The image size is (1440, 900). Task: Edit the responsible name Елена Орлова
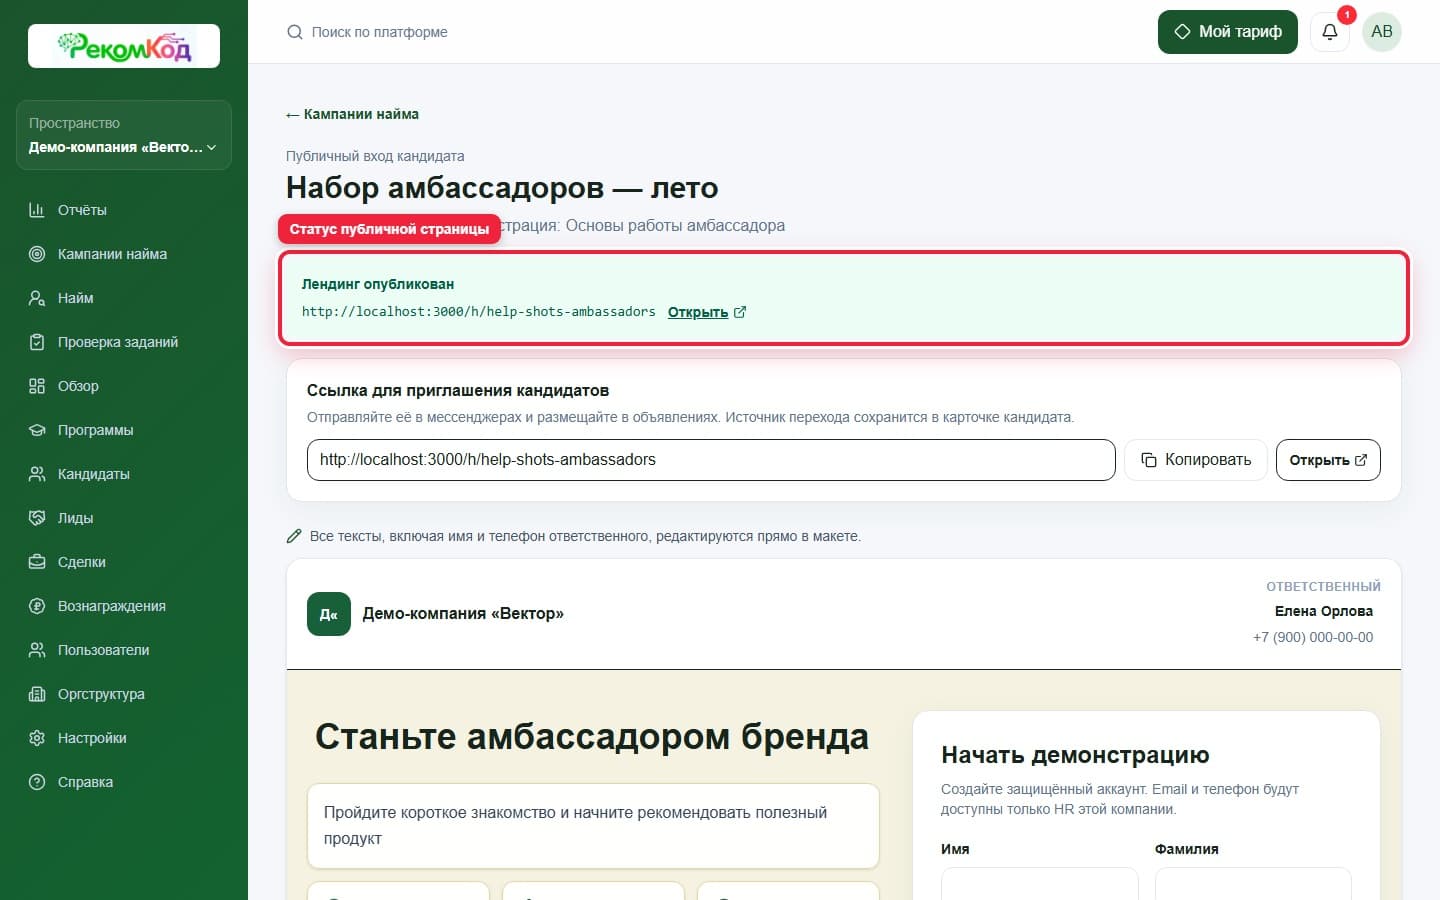tap(1323, 611)
